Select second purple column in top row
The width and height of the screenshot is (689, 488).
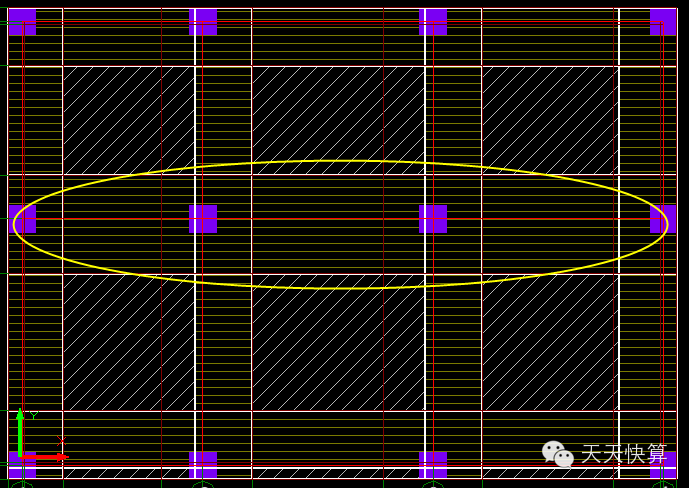pos(203,22)
